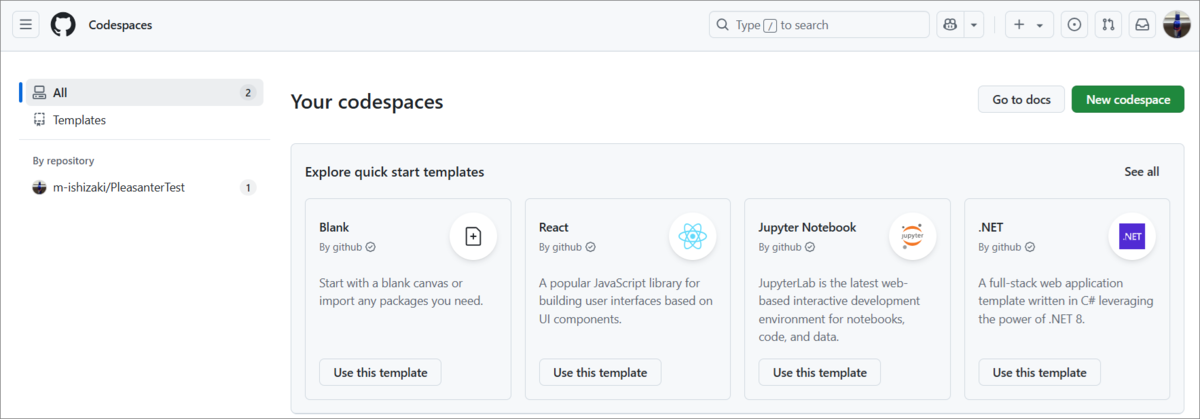Click Go to docs button
The image size is (1200, 419).
(1021, 99)
